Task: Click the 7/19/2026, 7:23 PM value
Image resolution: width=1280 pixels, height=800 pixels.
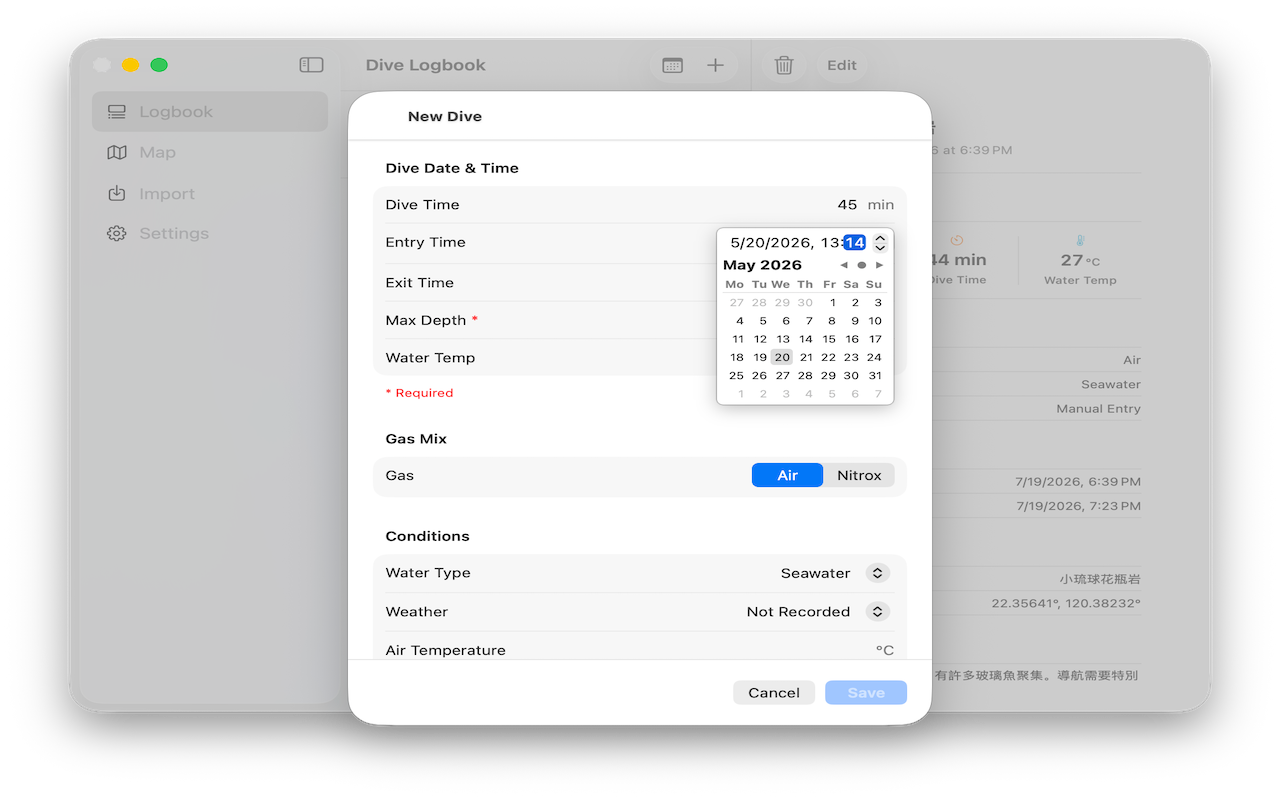Action: 1078,506
